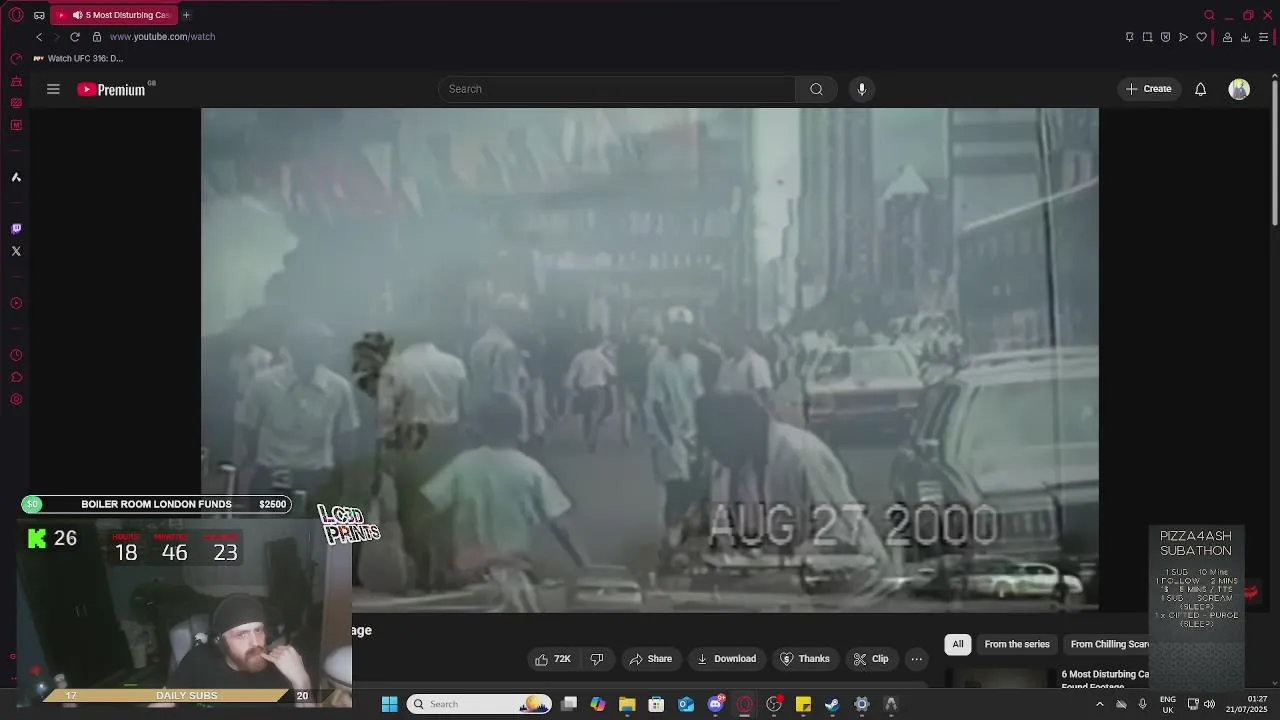
Task: Open more actions three-dot menu
Action: click(x=917, y=659)
